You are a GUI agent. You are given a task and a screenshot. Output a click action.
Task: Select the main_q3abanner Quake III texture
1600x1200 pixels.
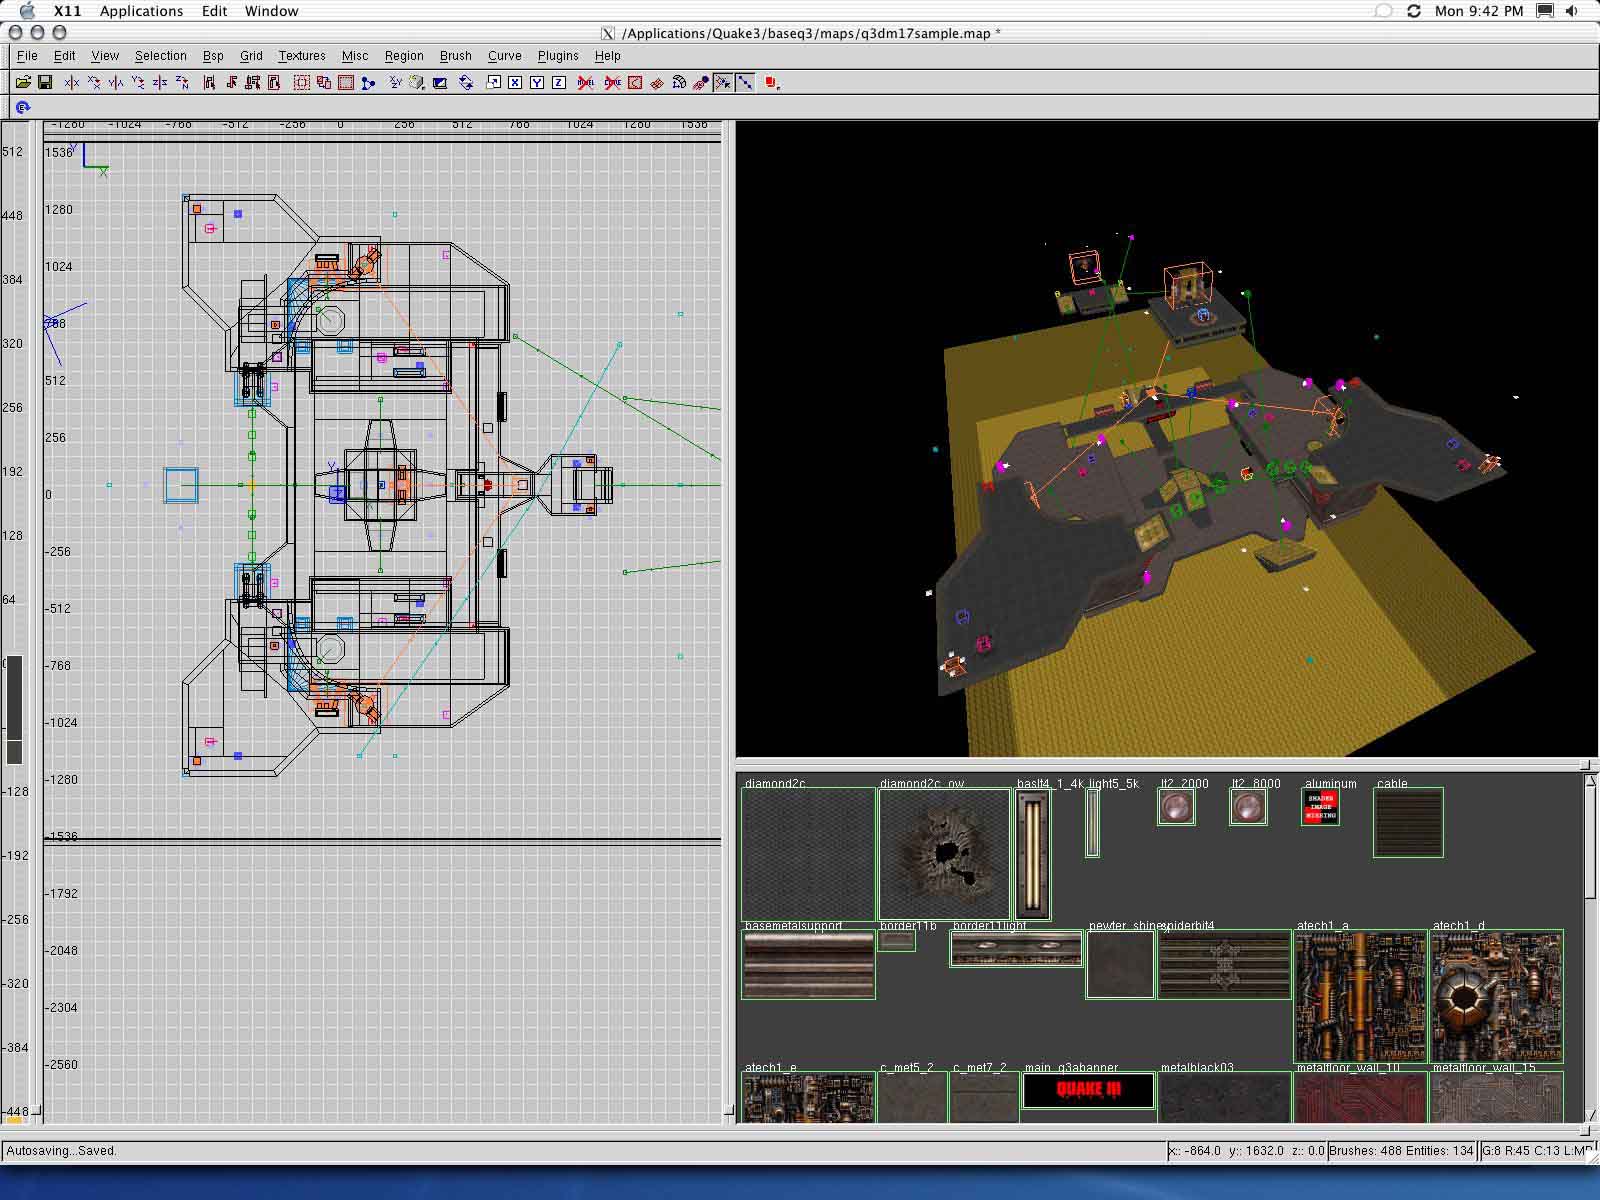click(1088, 1090)
